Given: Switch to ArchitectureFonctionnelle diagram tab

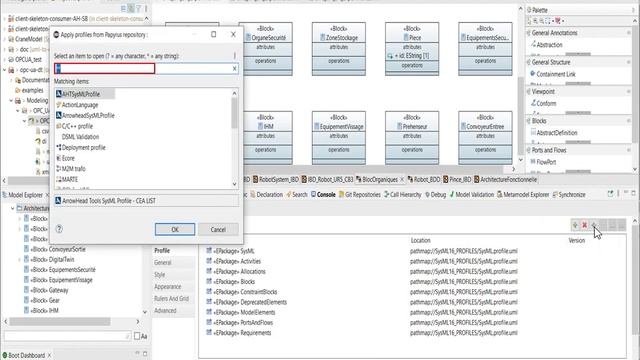Looking at the screenshot, I should click(x=505, y=180).
